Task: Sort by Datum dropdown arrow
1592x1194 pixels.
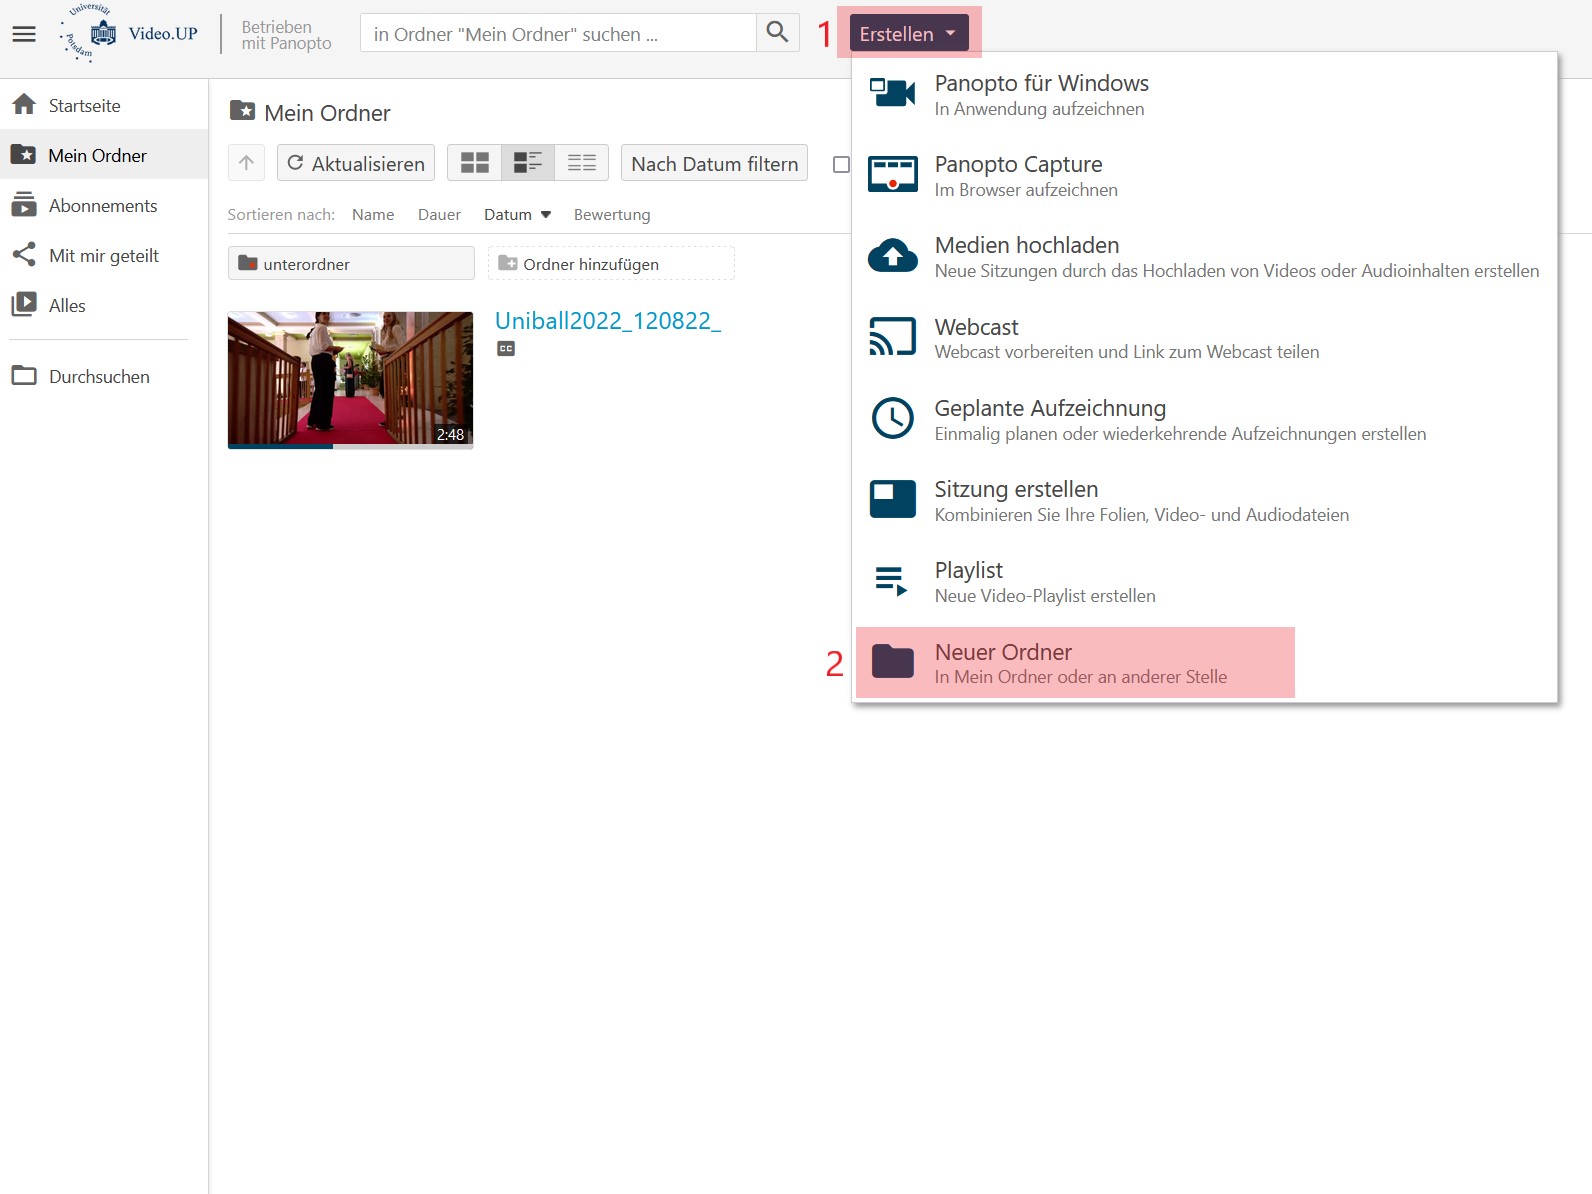Action: pyautogui.click(x=546, y=215)
